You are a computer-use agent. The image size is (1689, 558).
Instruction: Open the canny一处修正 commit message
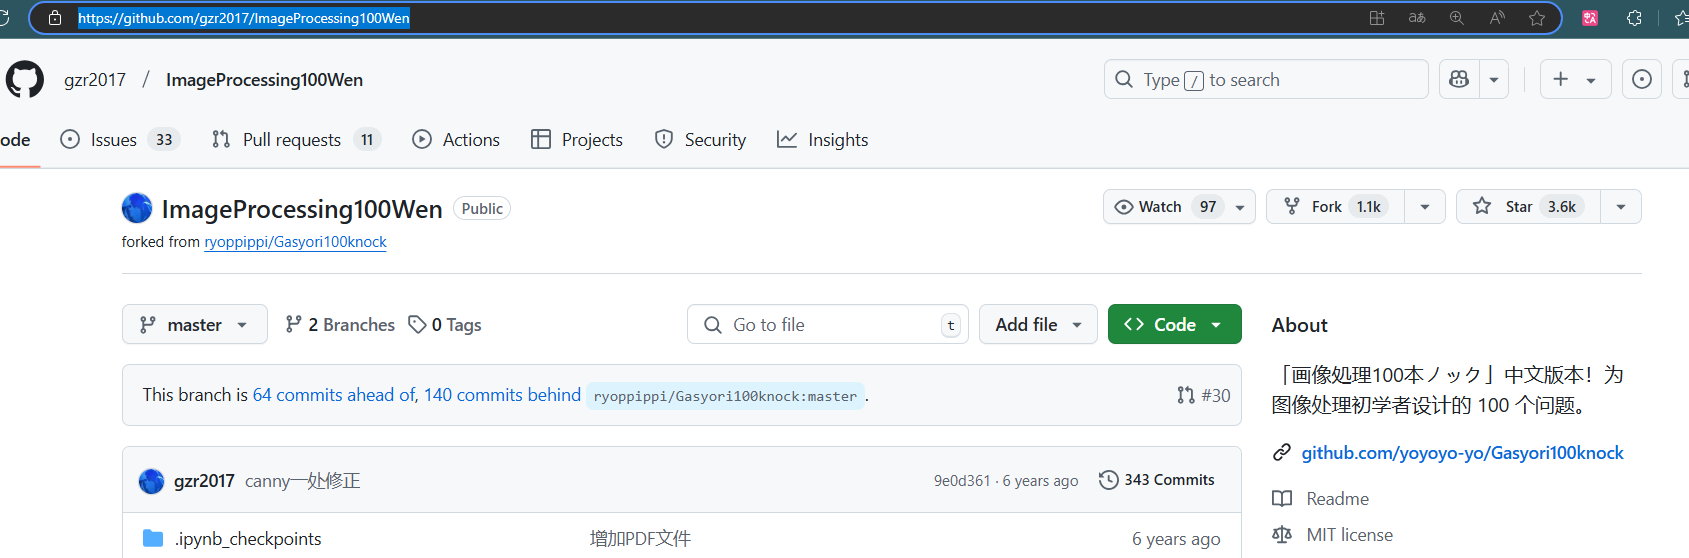coord(302,481)
